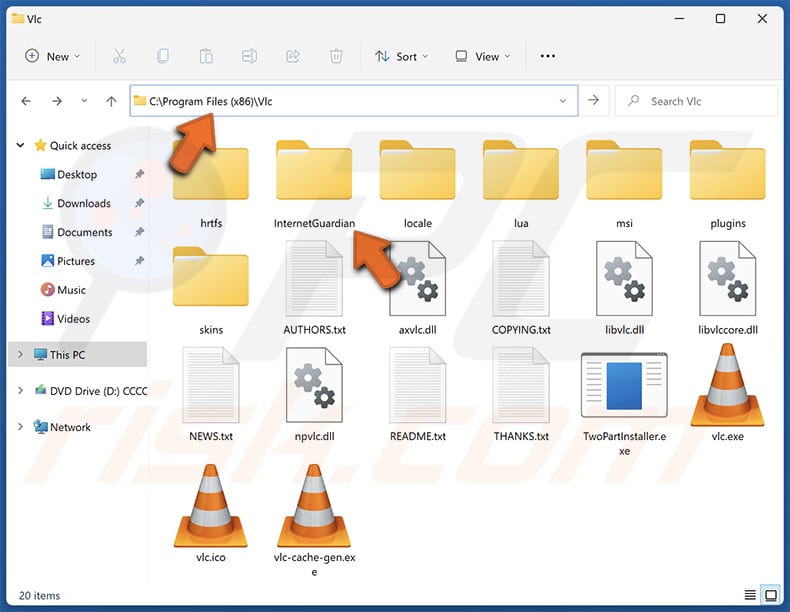Open the View dropdown menu
The height and width of the screenshot is (612, 790).
pyautogui.click(x=483, y=56)
